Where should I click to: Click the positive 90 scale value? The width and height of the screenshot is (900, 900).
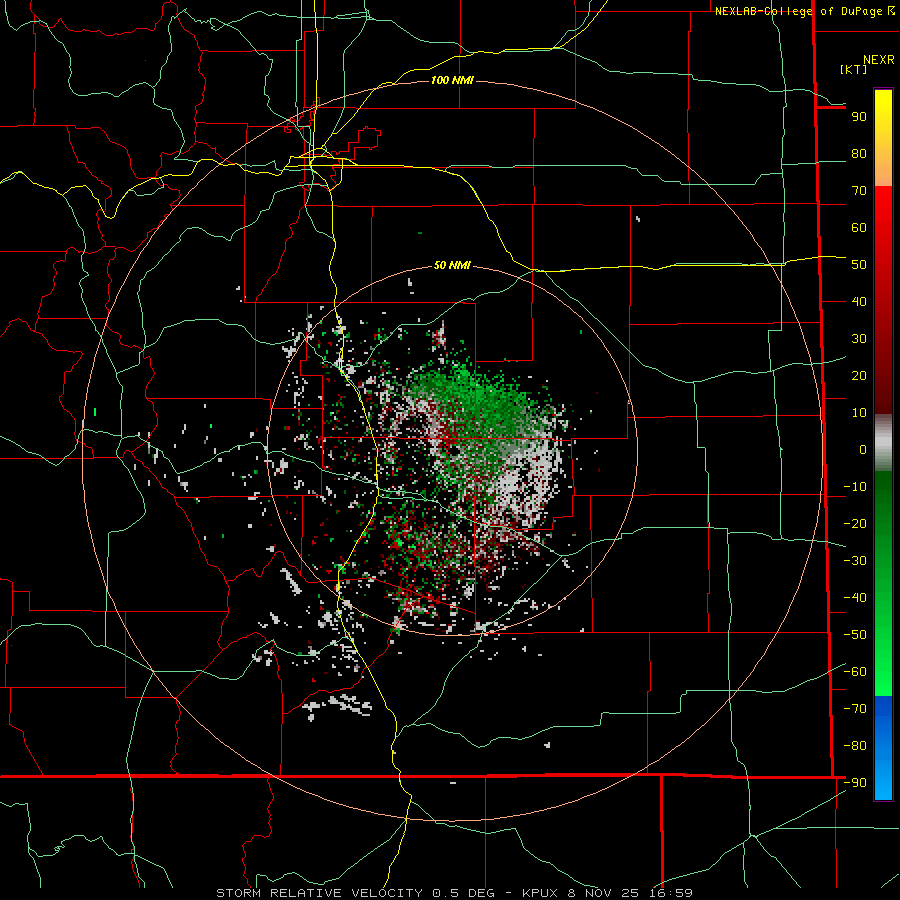tap(859, 117)
